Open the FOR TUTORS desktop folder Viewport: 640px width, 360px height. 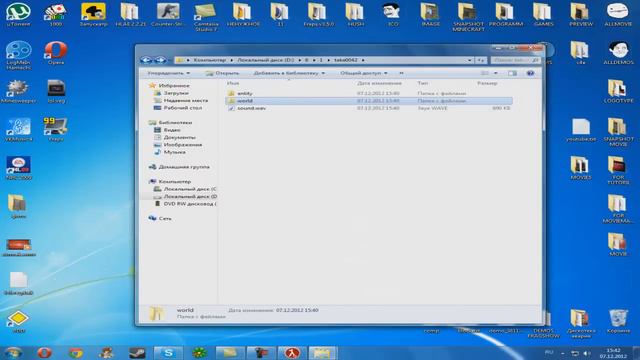[618, 170]
